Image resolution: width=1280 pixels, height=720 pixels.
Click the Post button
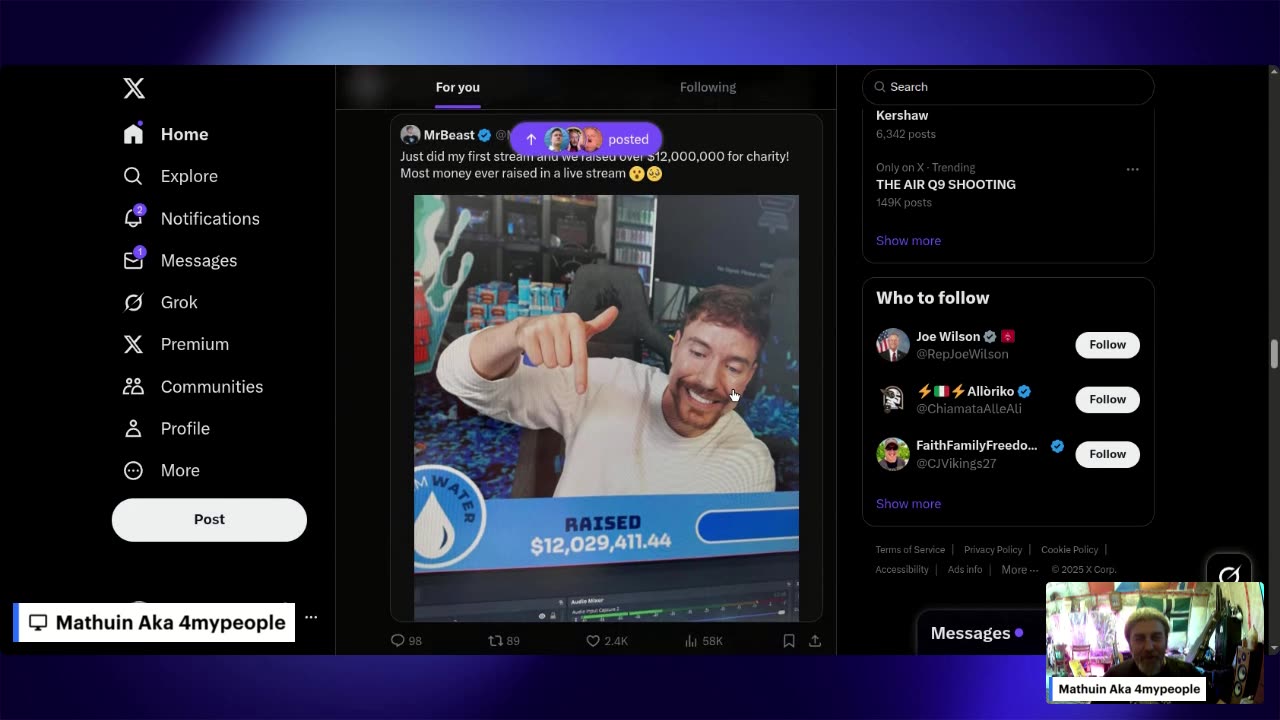pyautogui.click(x=209, y=519)
